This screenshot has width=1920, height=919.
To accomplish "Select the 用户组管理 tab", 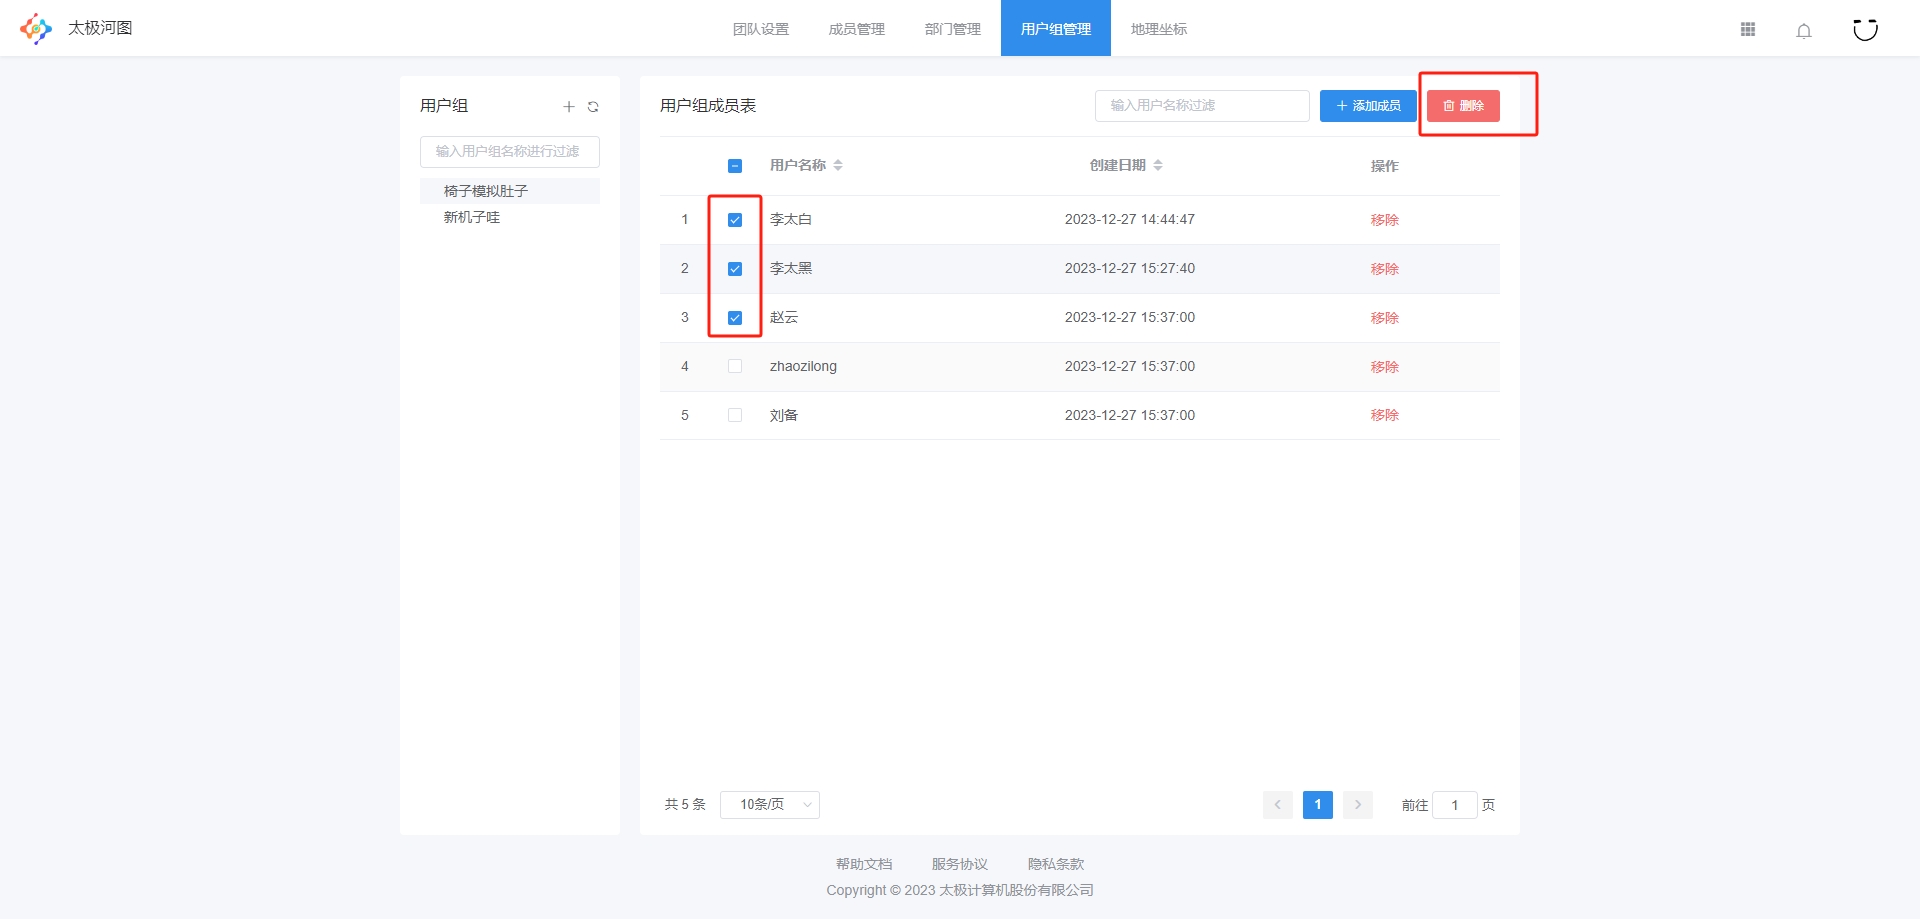I will [x=1056, y=29].
